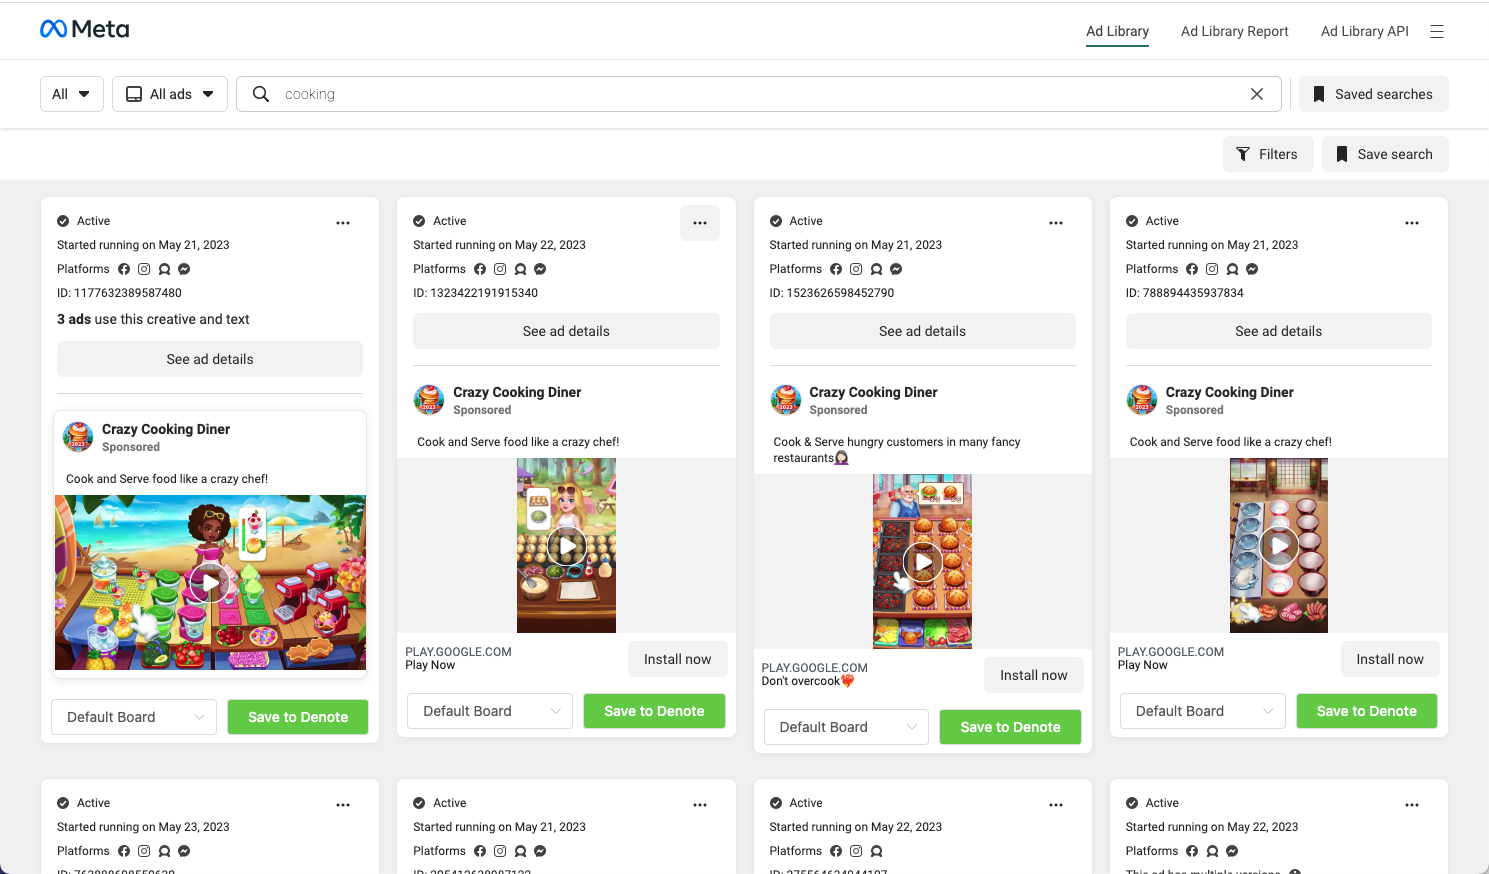
Task: Expand the Default Board dropdown on second card
Action: 489,710
